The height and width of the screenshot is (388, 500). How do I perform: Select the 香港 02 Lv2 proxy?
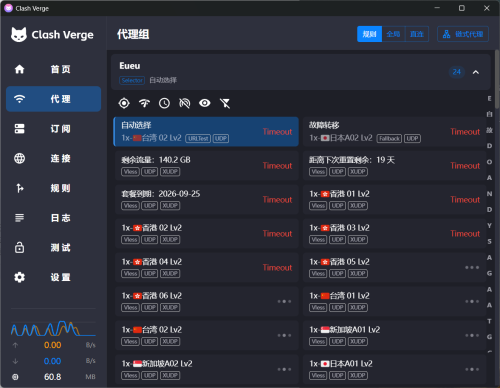pos(207,234)
